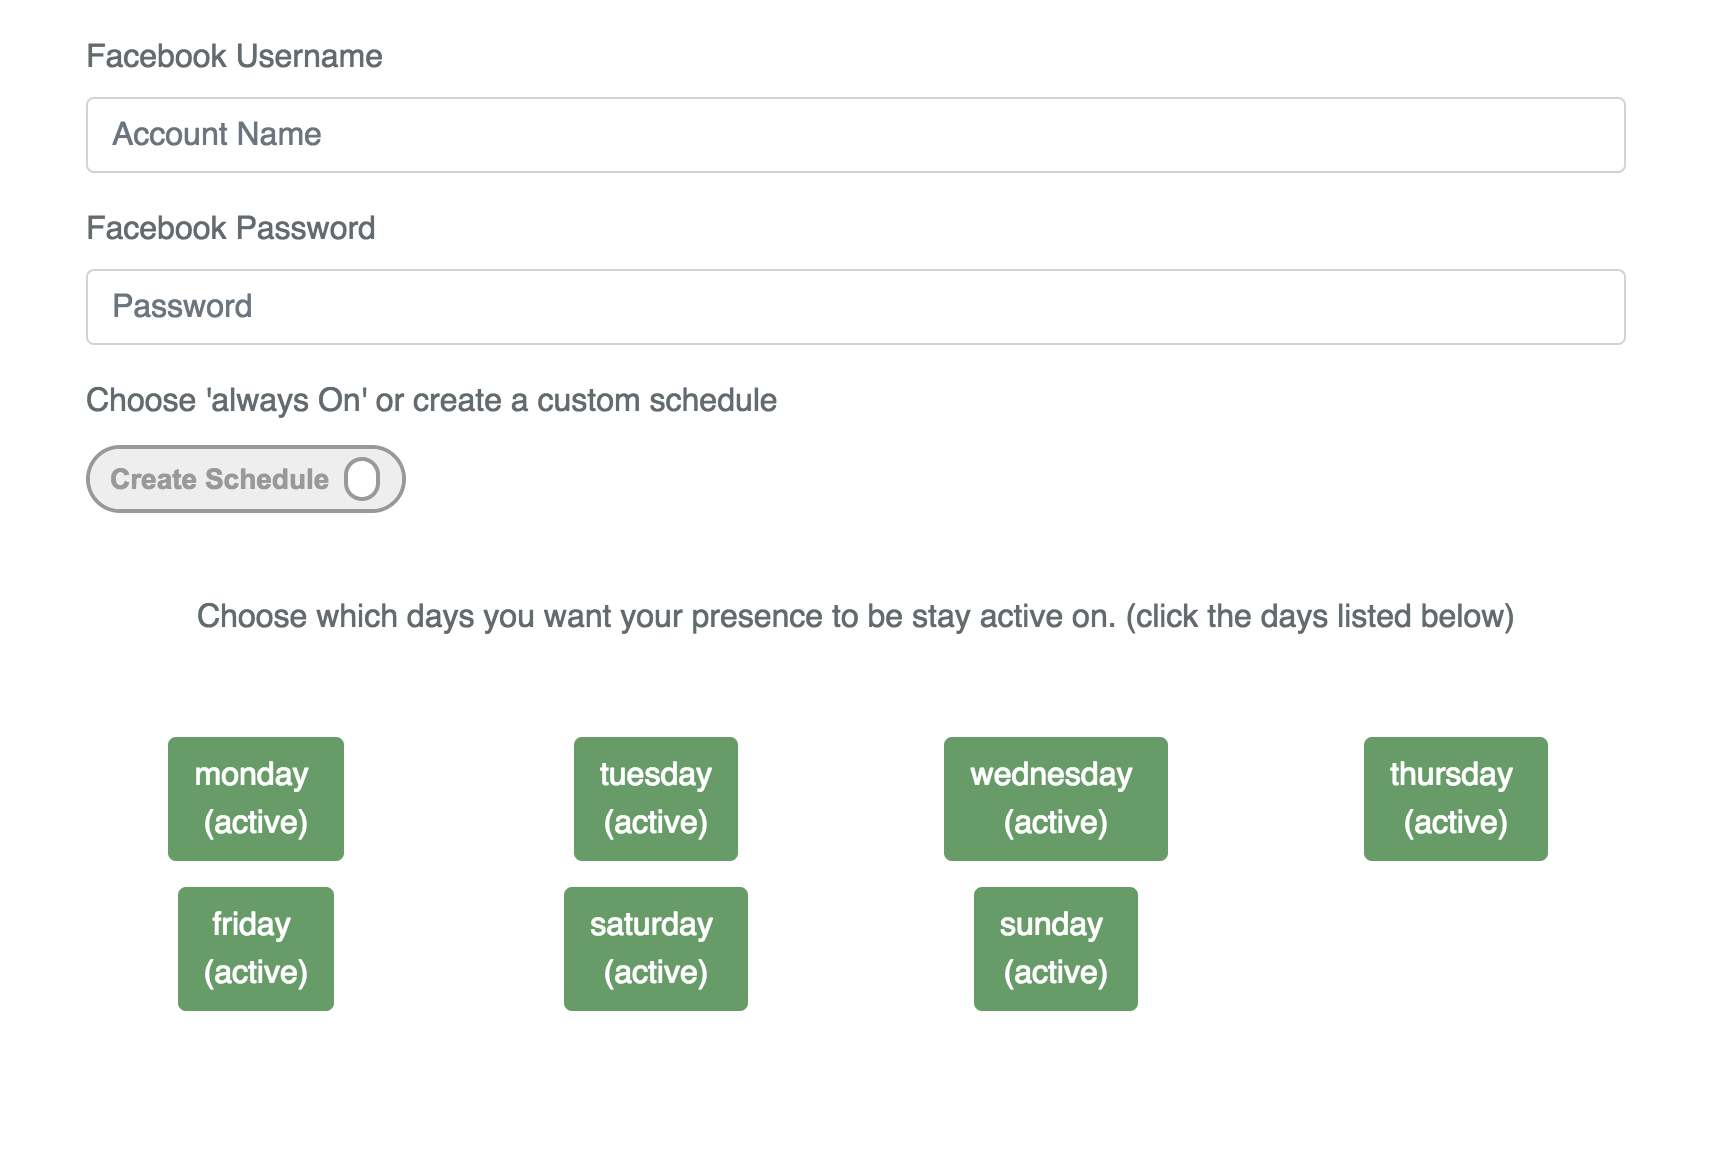The width and height of the screenshot is (1722, 1162).
Task: Click the Facebook Username label
Action: coord(234,56)
